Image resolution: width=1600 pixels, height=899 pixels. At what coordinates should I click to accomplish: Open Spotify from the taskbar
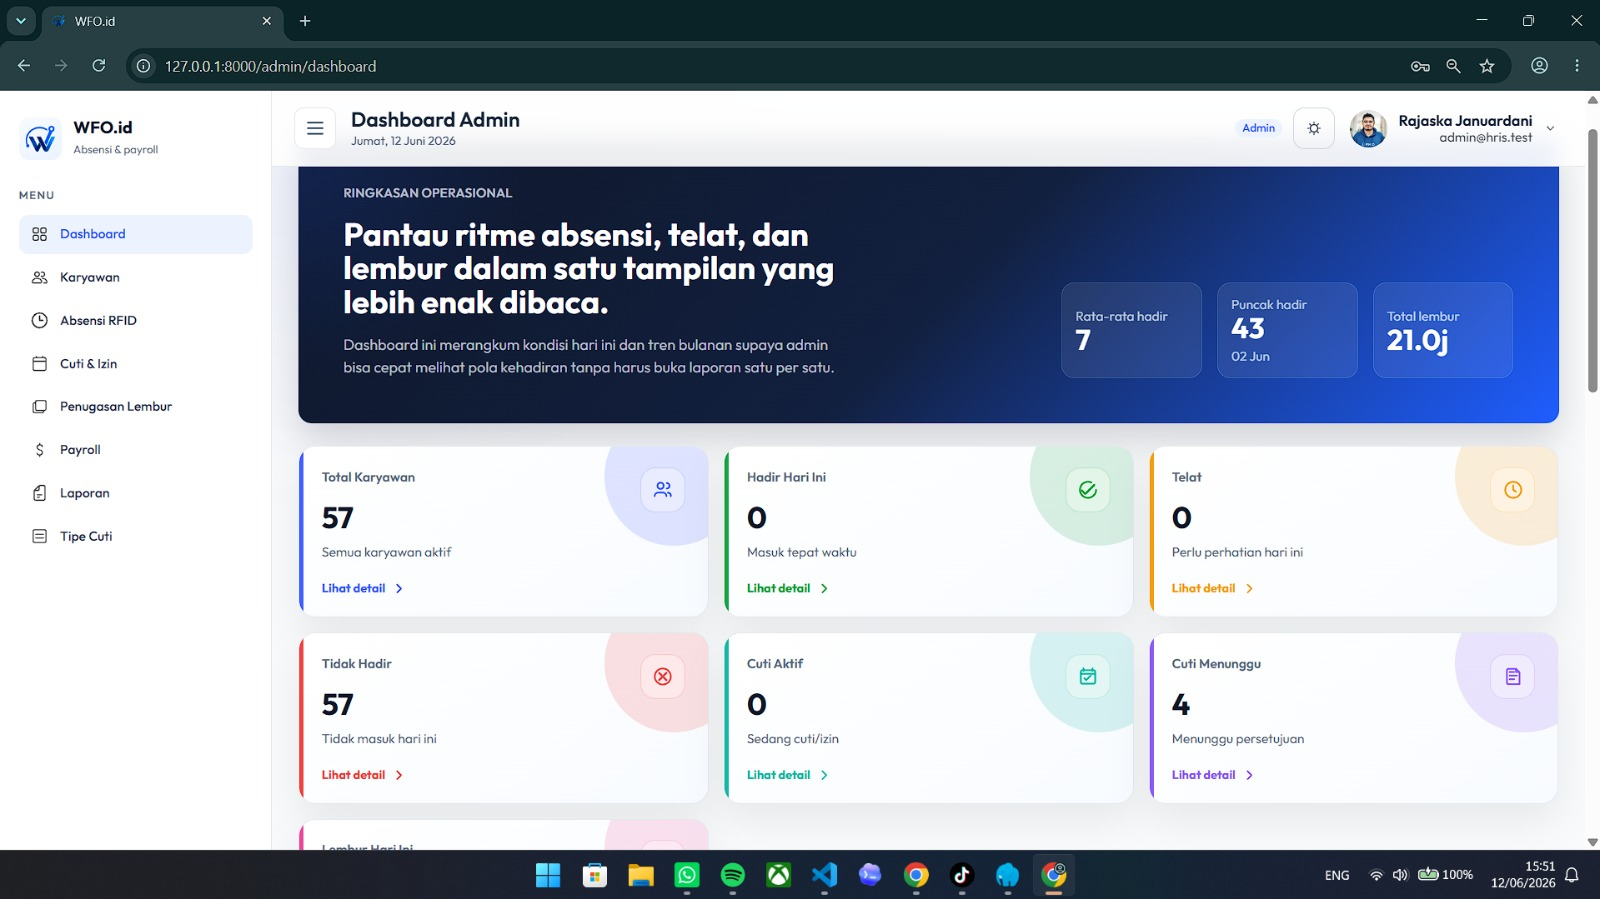tap(733, 875)
